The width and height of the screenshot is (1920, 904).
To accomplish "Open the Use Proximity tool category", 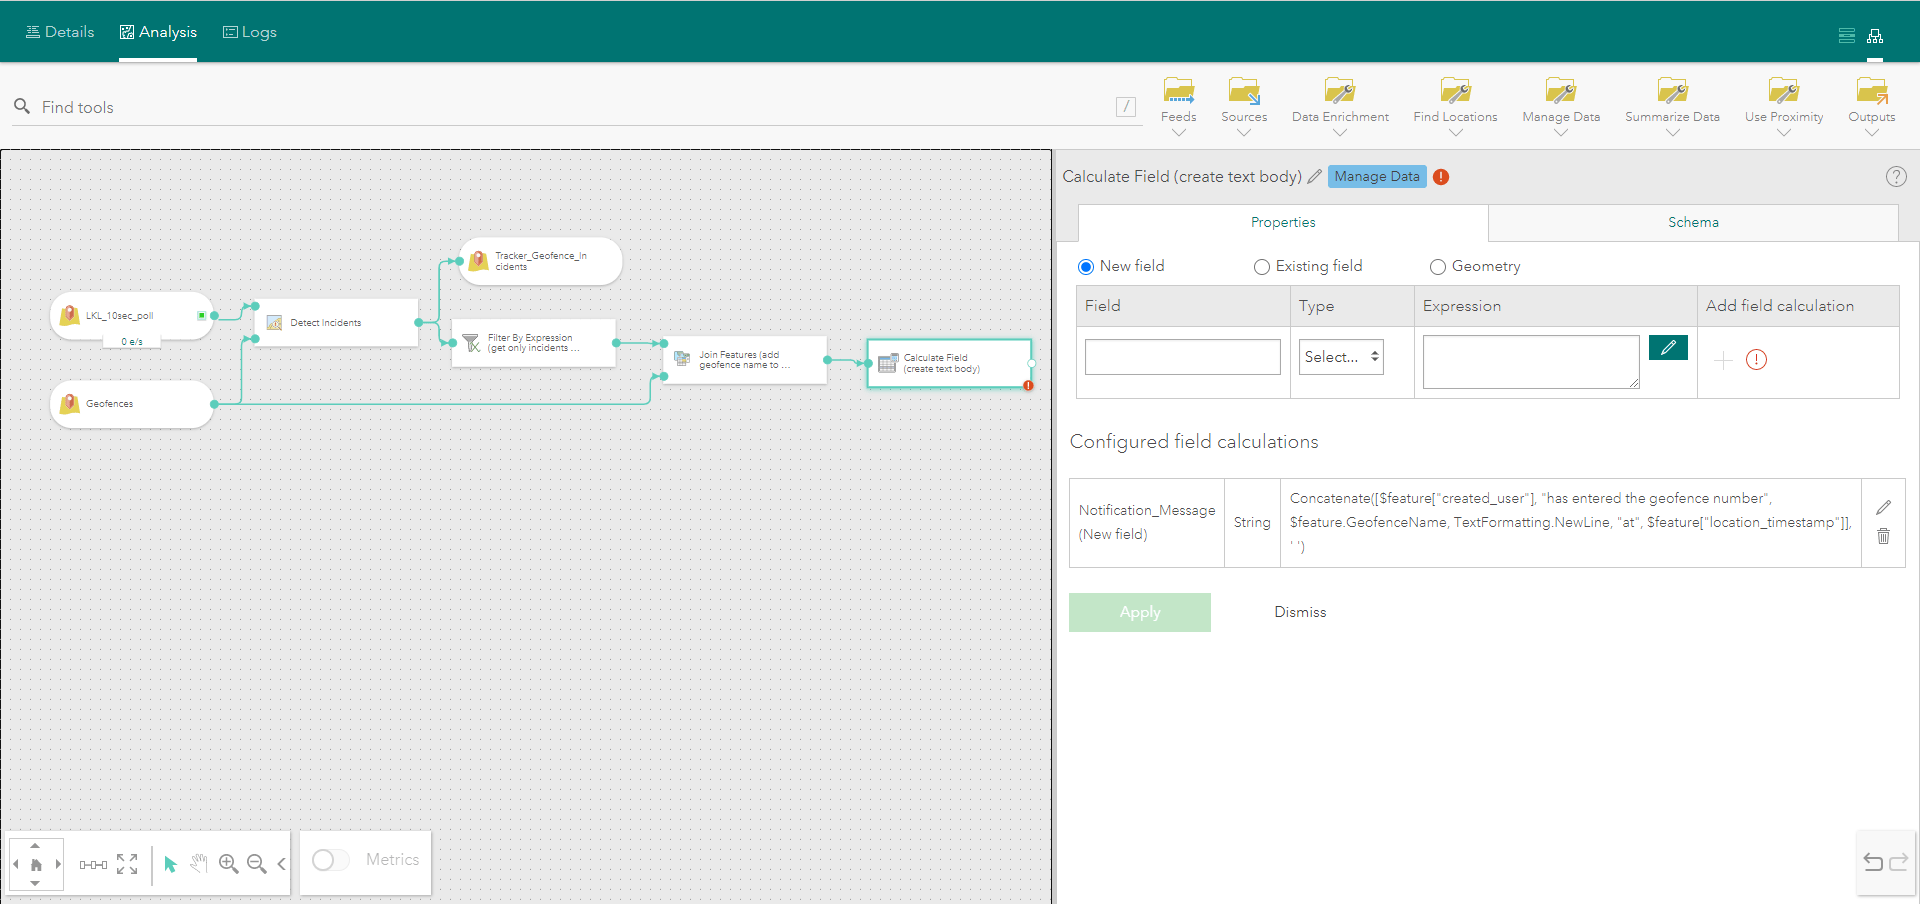I will pos(1784,100).
